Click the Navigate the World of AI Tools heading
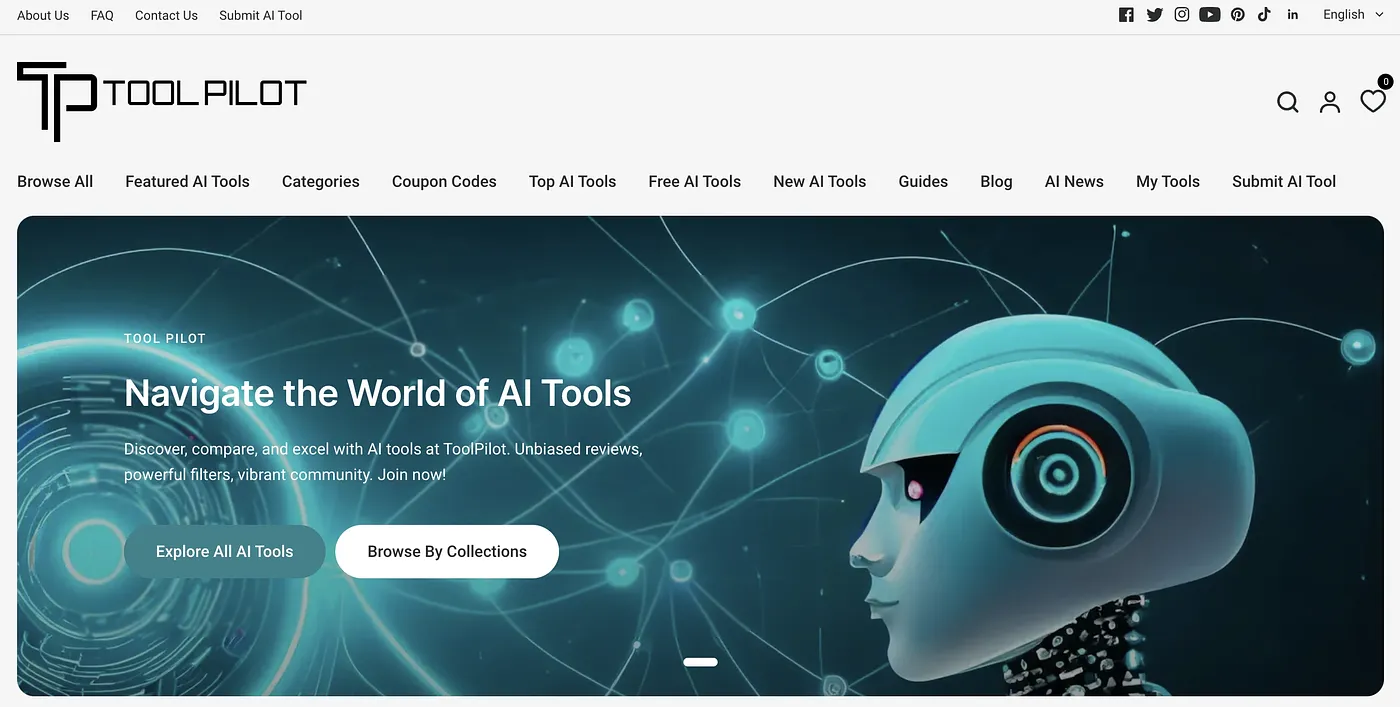This screenshot has height=707, width=1400. point(378,393)
